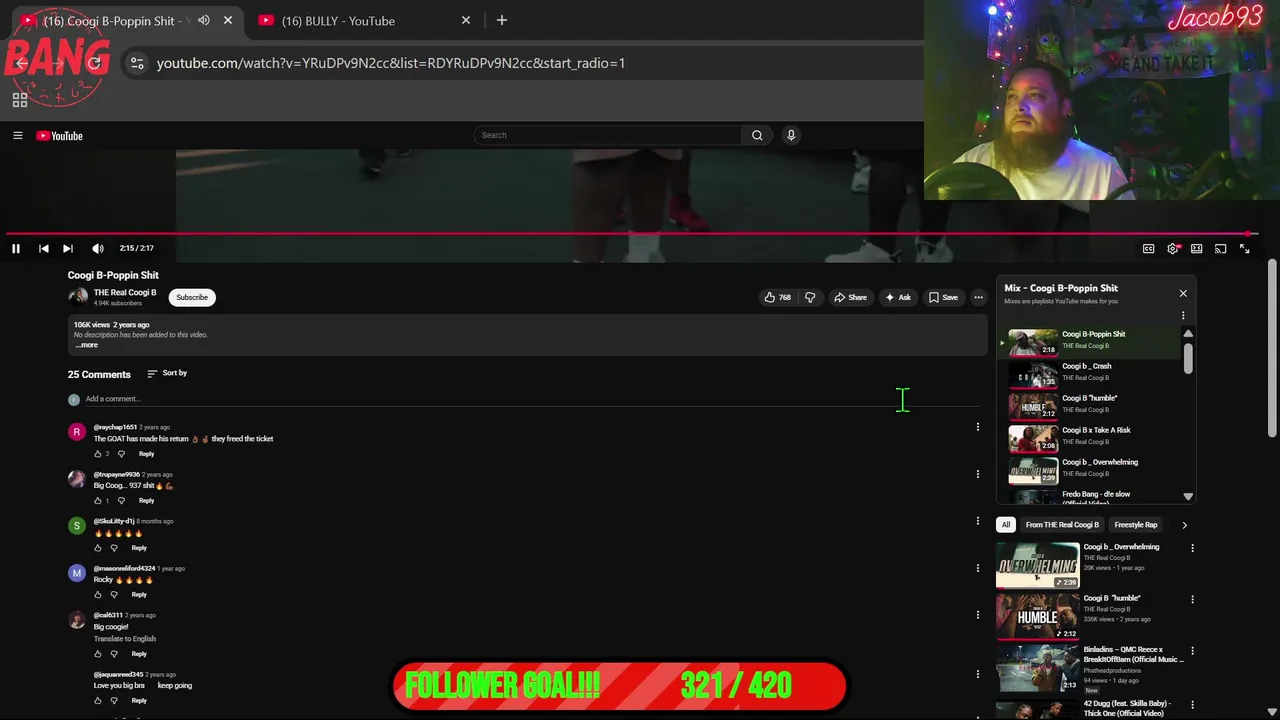1280x720 pixels.
Task: Dislike @masonrelliford4324's Rocky comment
Action: [114, 595]
